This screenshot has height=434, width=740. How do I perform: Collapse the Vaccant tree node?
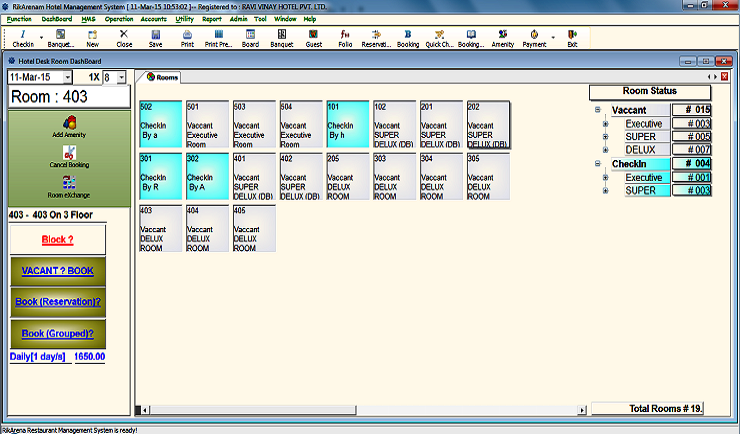tap(596, 110)
